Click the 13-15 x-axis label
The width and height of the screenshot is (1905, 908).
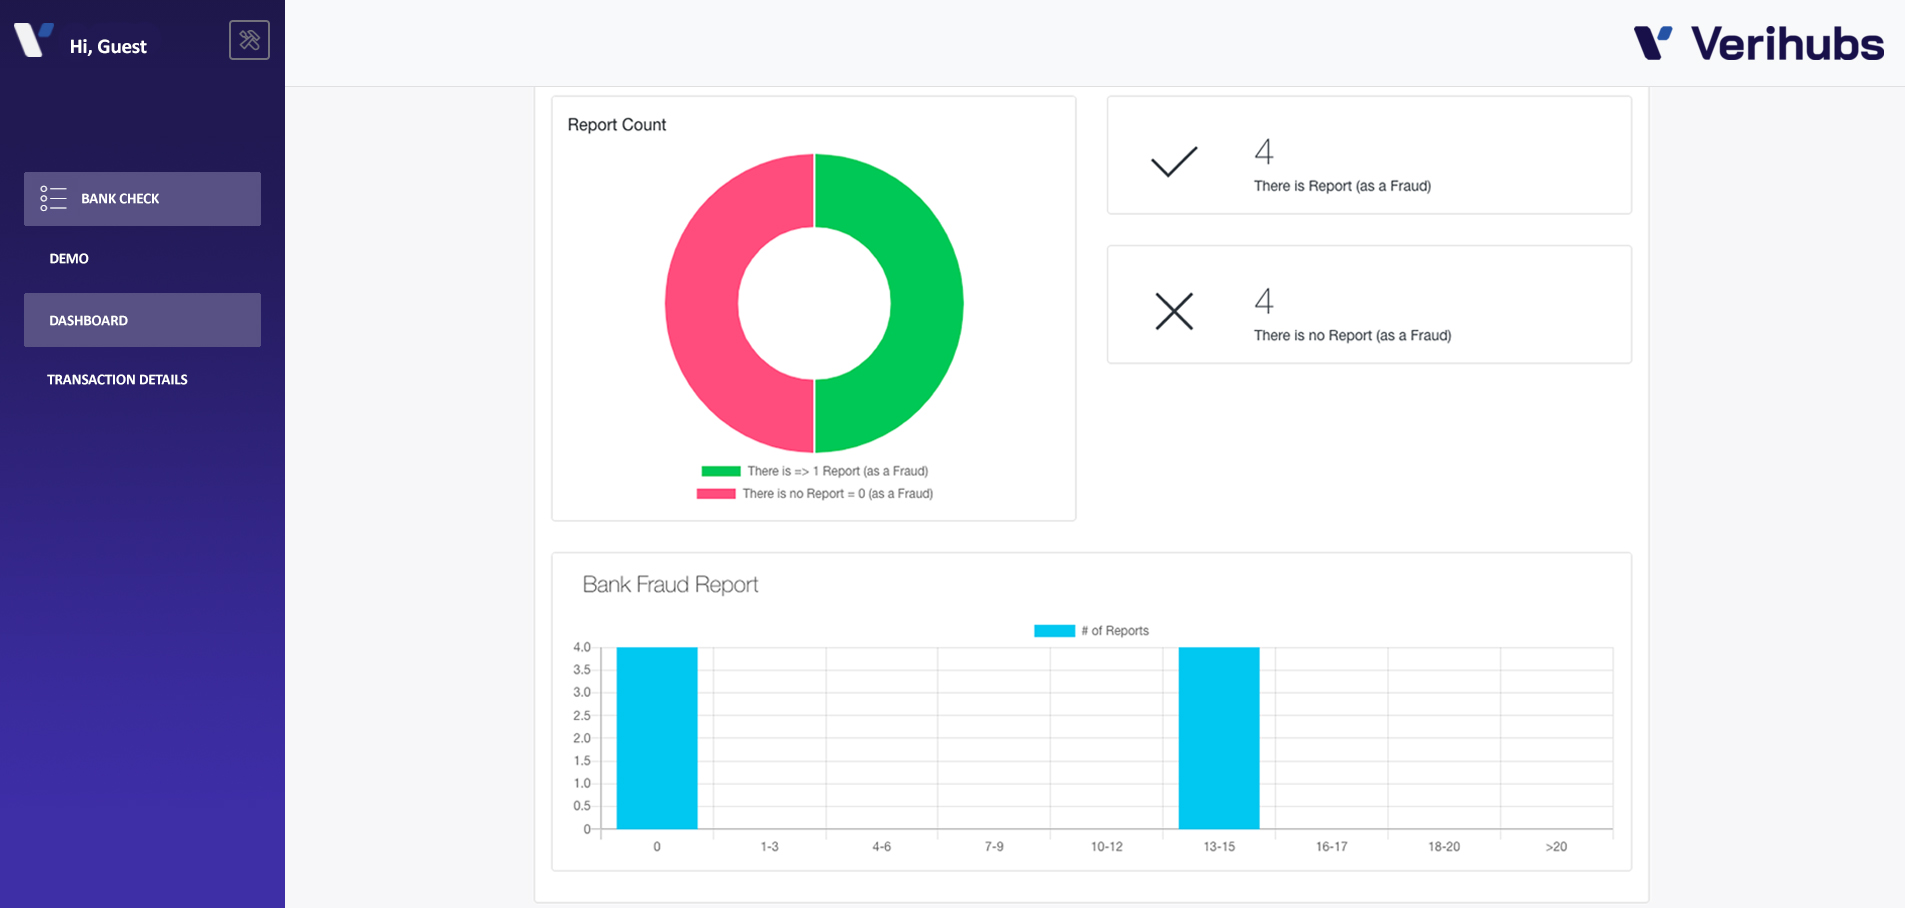coord(1219,847)
